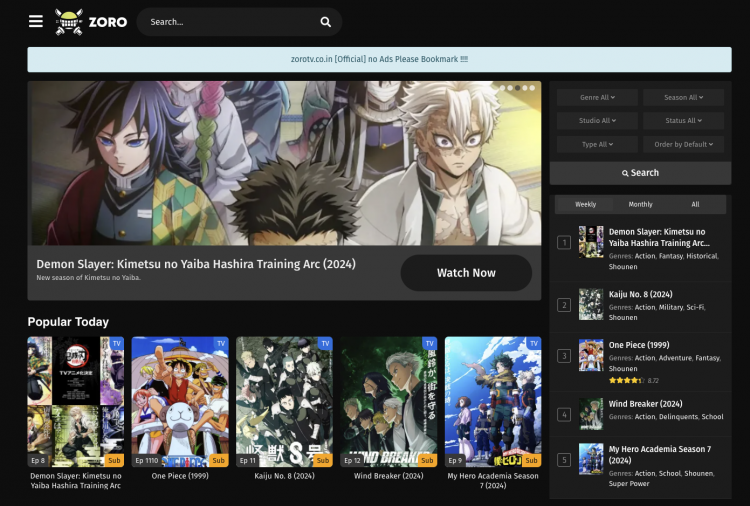Open the Demon Slayer Hashira Training Arc banner title
The image size is (750, 506).
[x=196, y=264]
